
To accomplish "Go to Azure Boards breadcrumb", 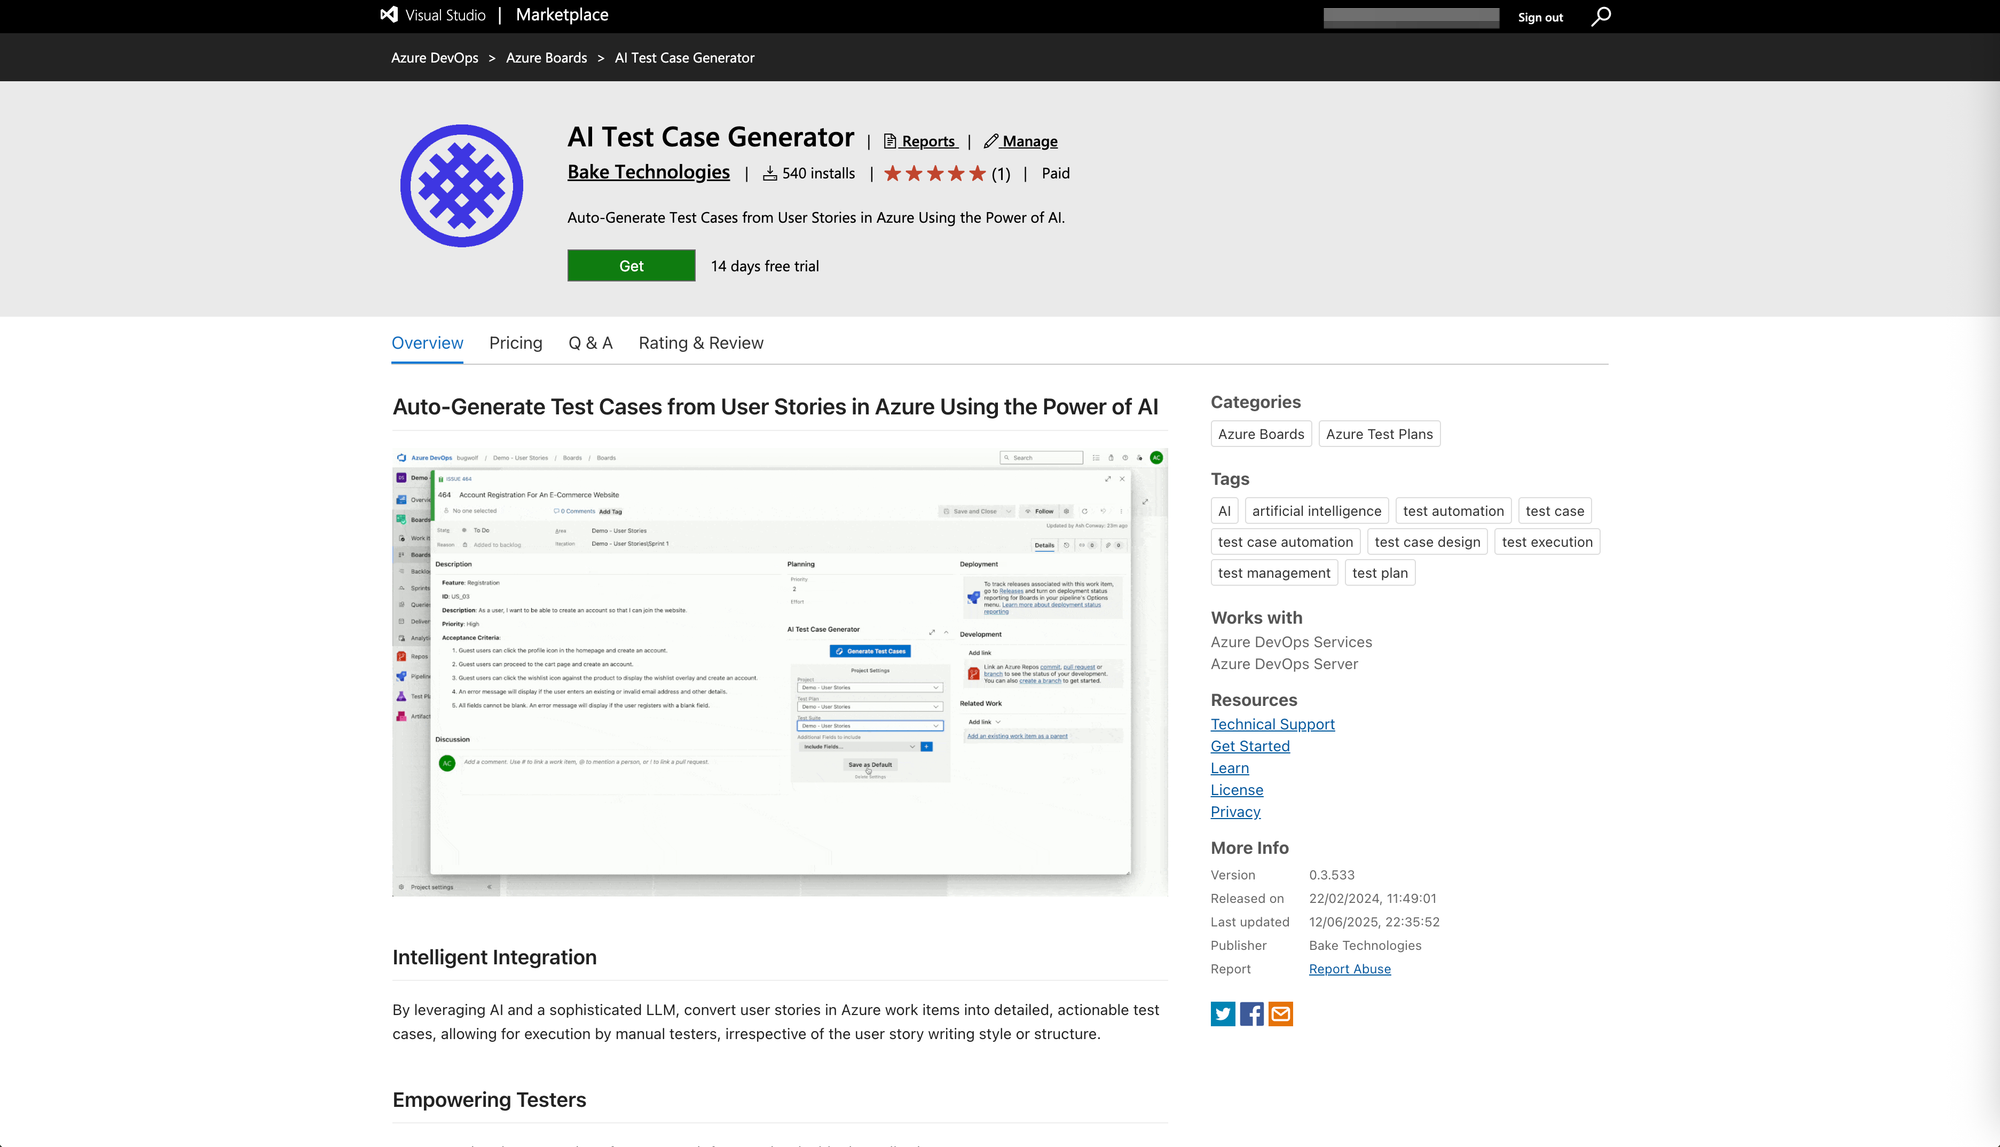I will (546, 58).
